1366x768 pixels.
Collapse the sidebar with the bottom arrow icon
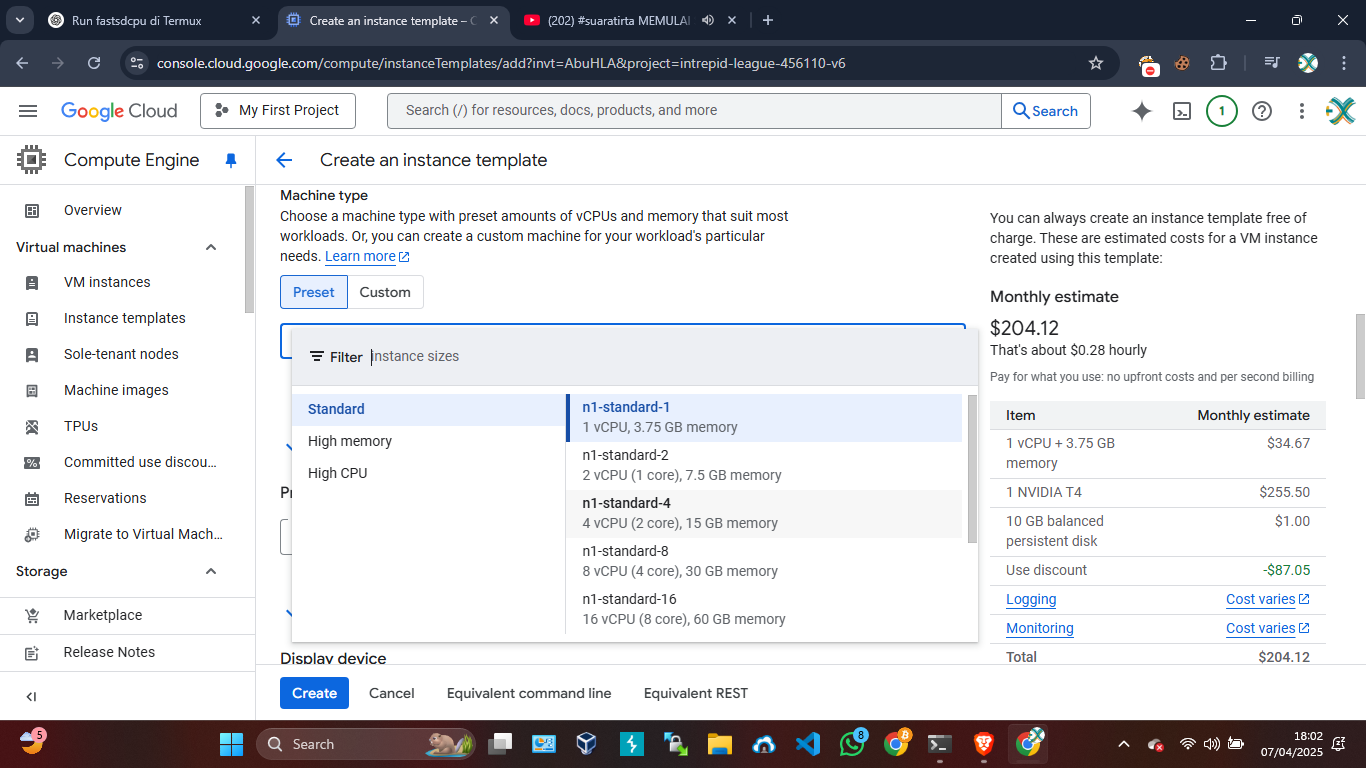point(31,697)
